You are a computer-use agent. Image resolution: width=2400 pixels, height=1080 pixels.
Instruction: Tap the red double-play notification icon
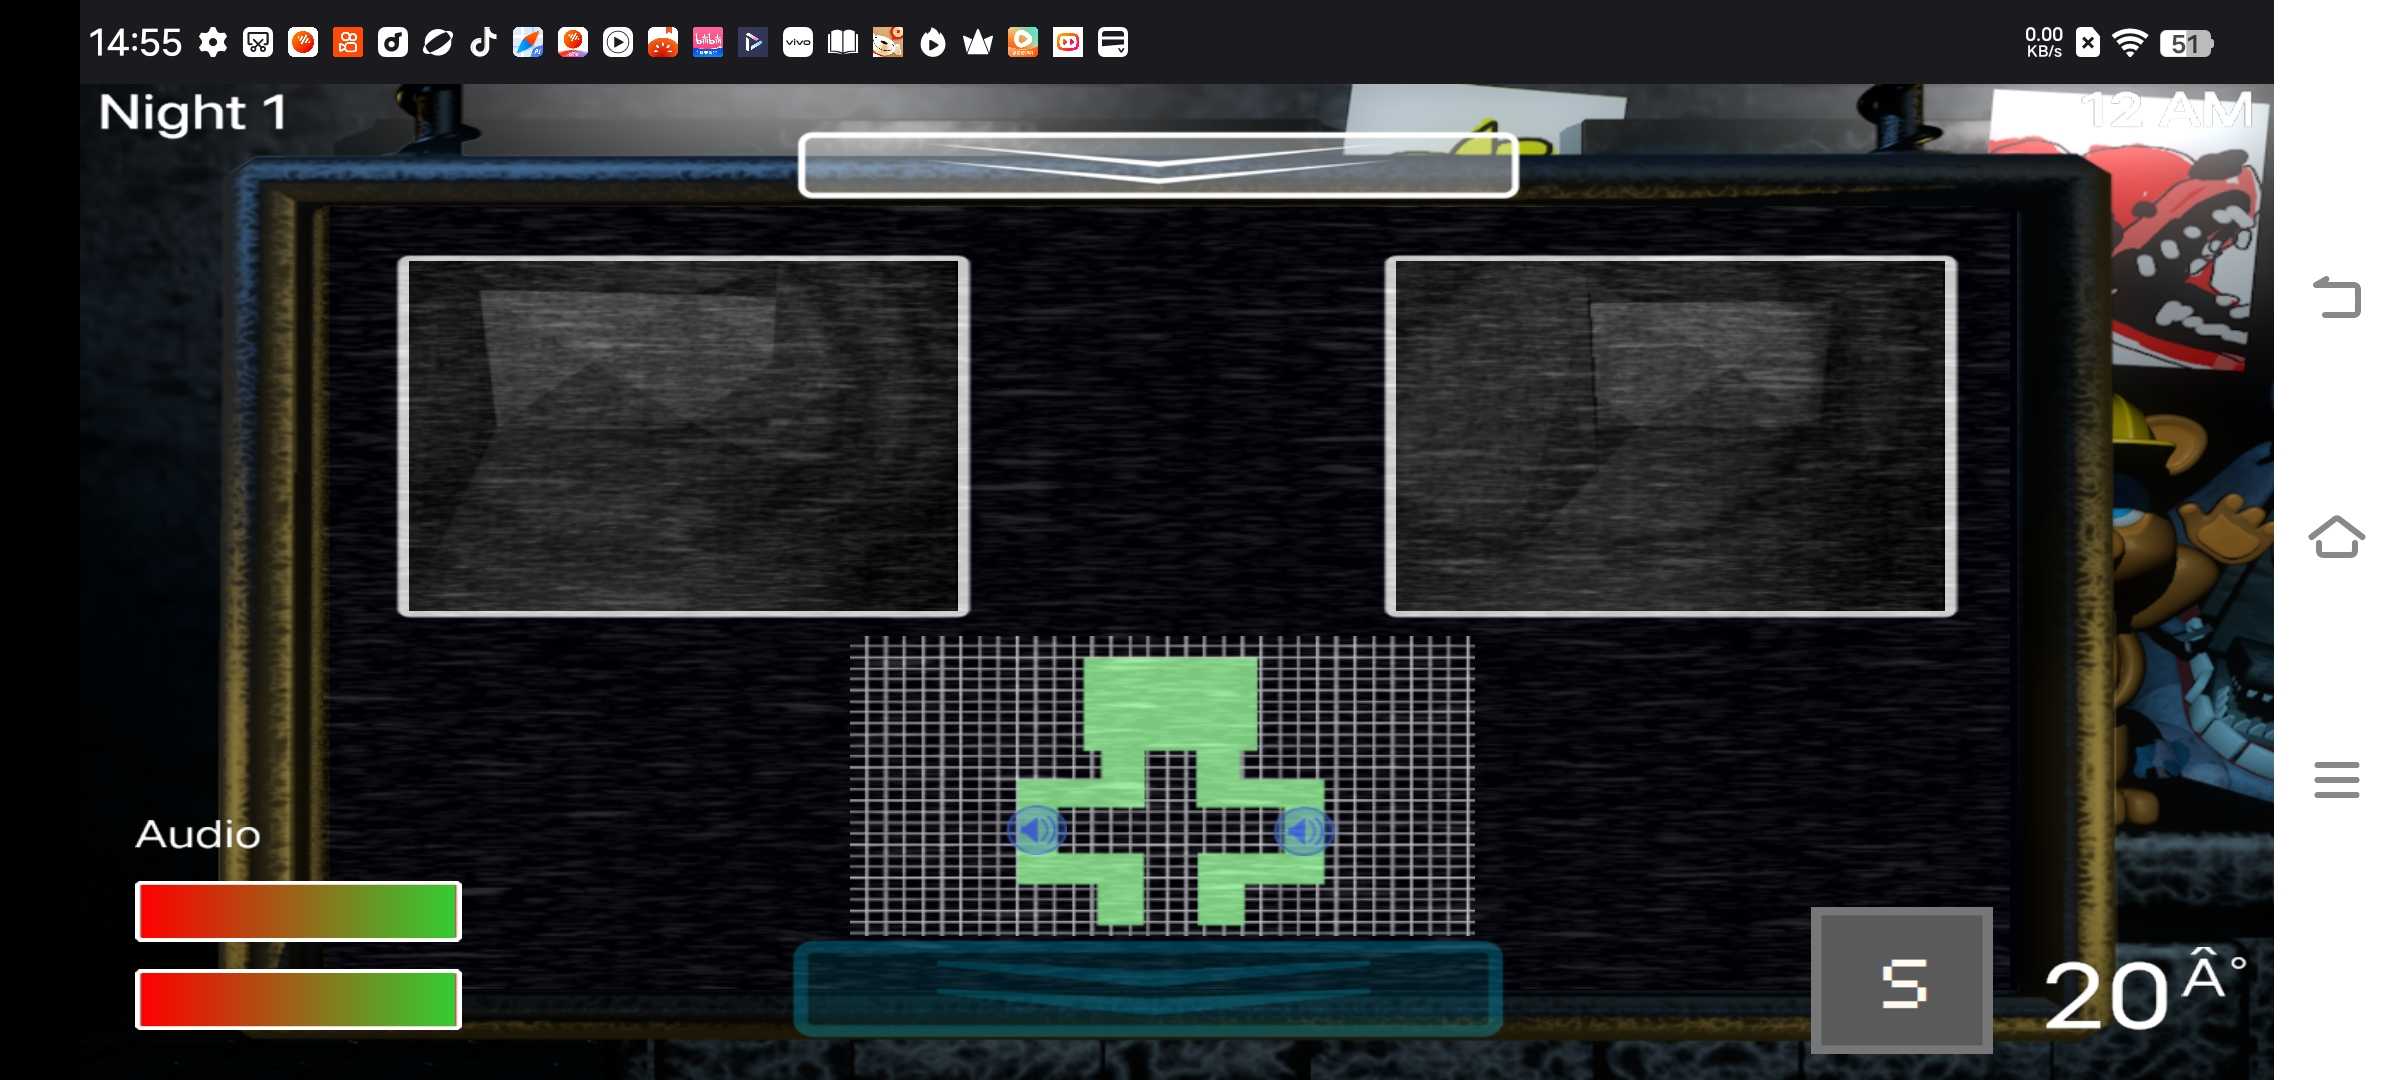click(x=1068, y=42)
